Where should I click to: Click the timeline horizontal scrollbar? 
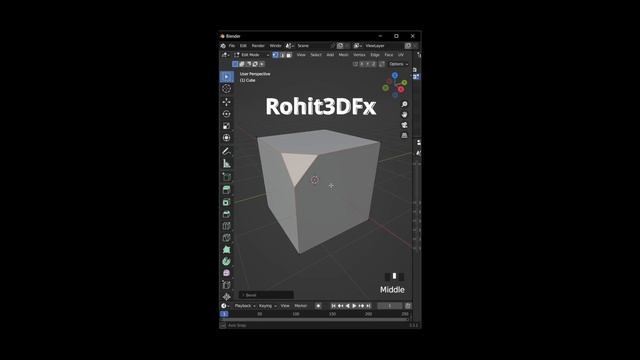click(x=315, y=320)
